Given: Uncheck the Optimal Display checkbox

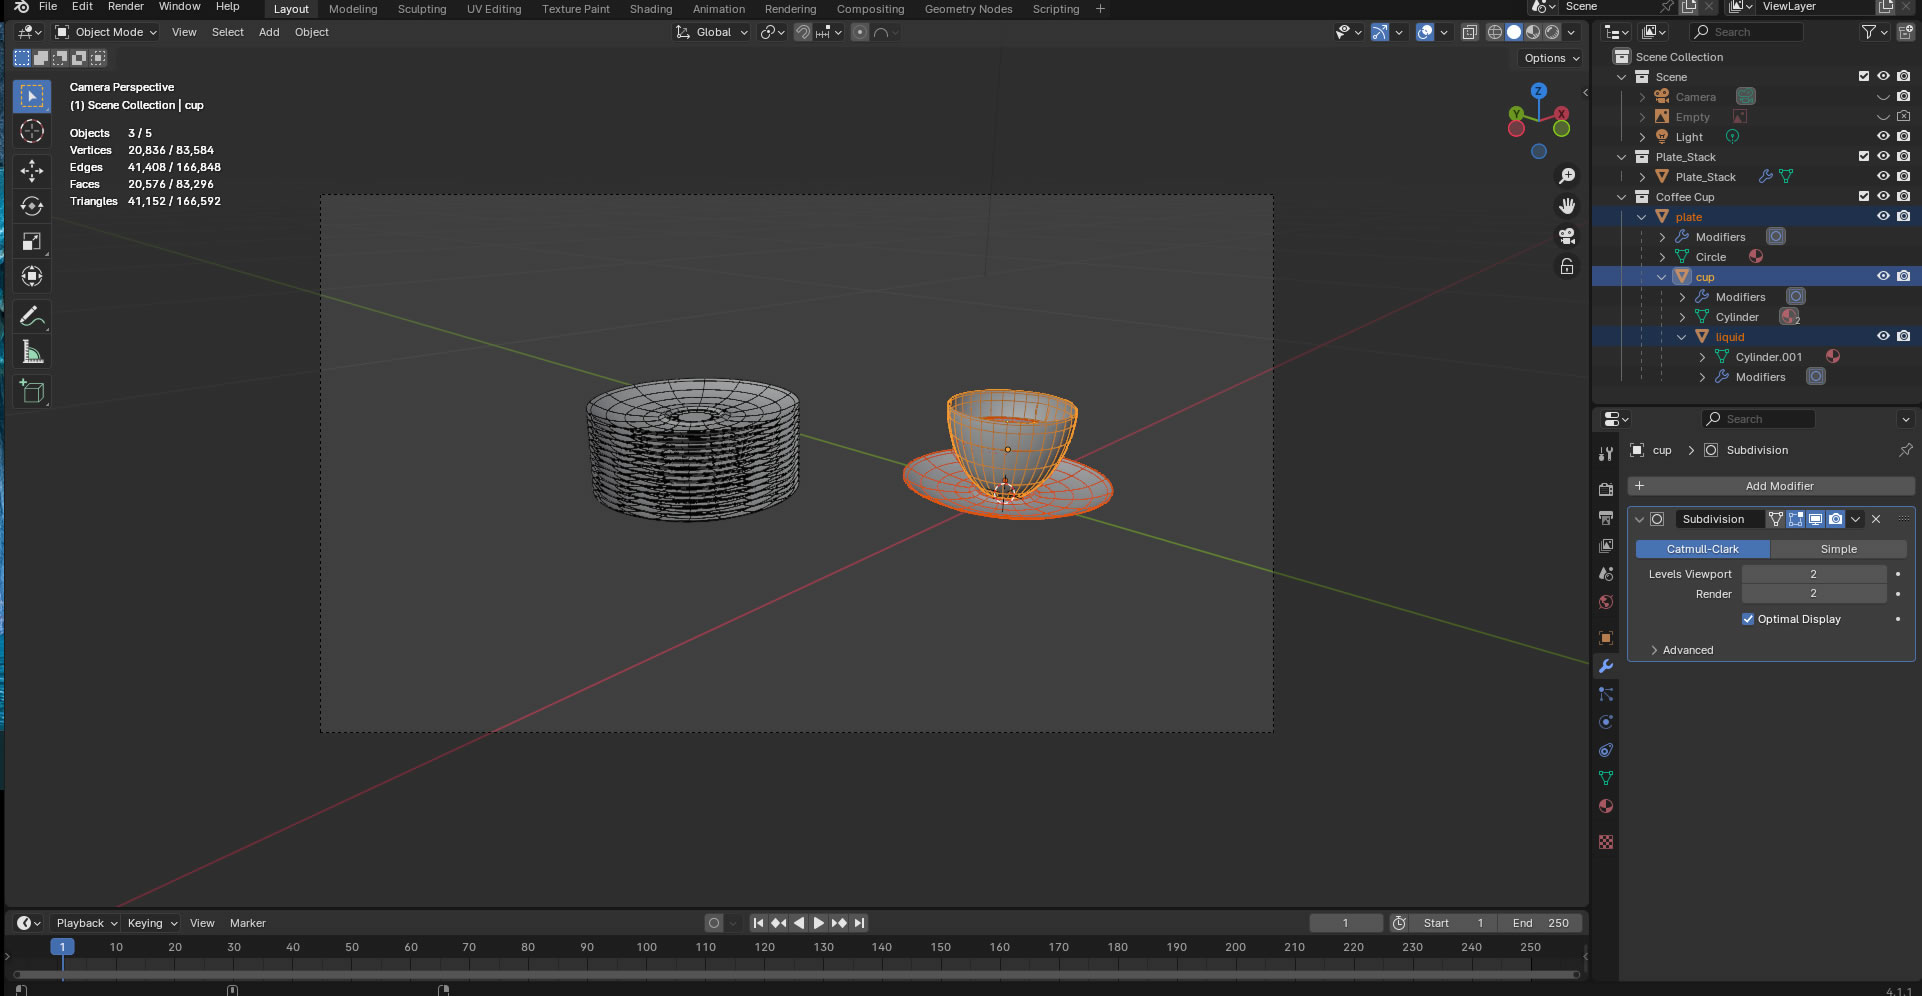Looking at the screenshot, I should coord(1748,619).
